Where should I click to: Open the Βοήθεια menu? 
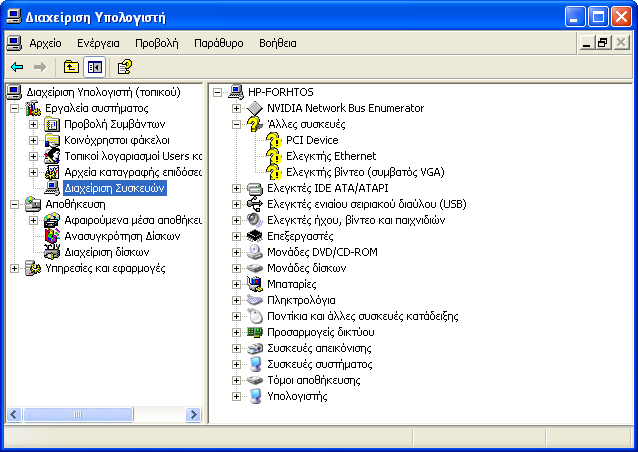277,43
